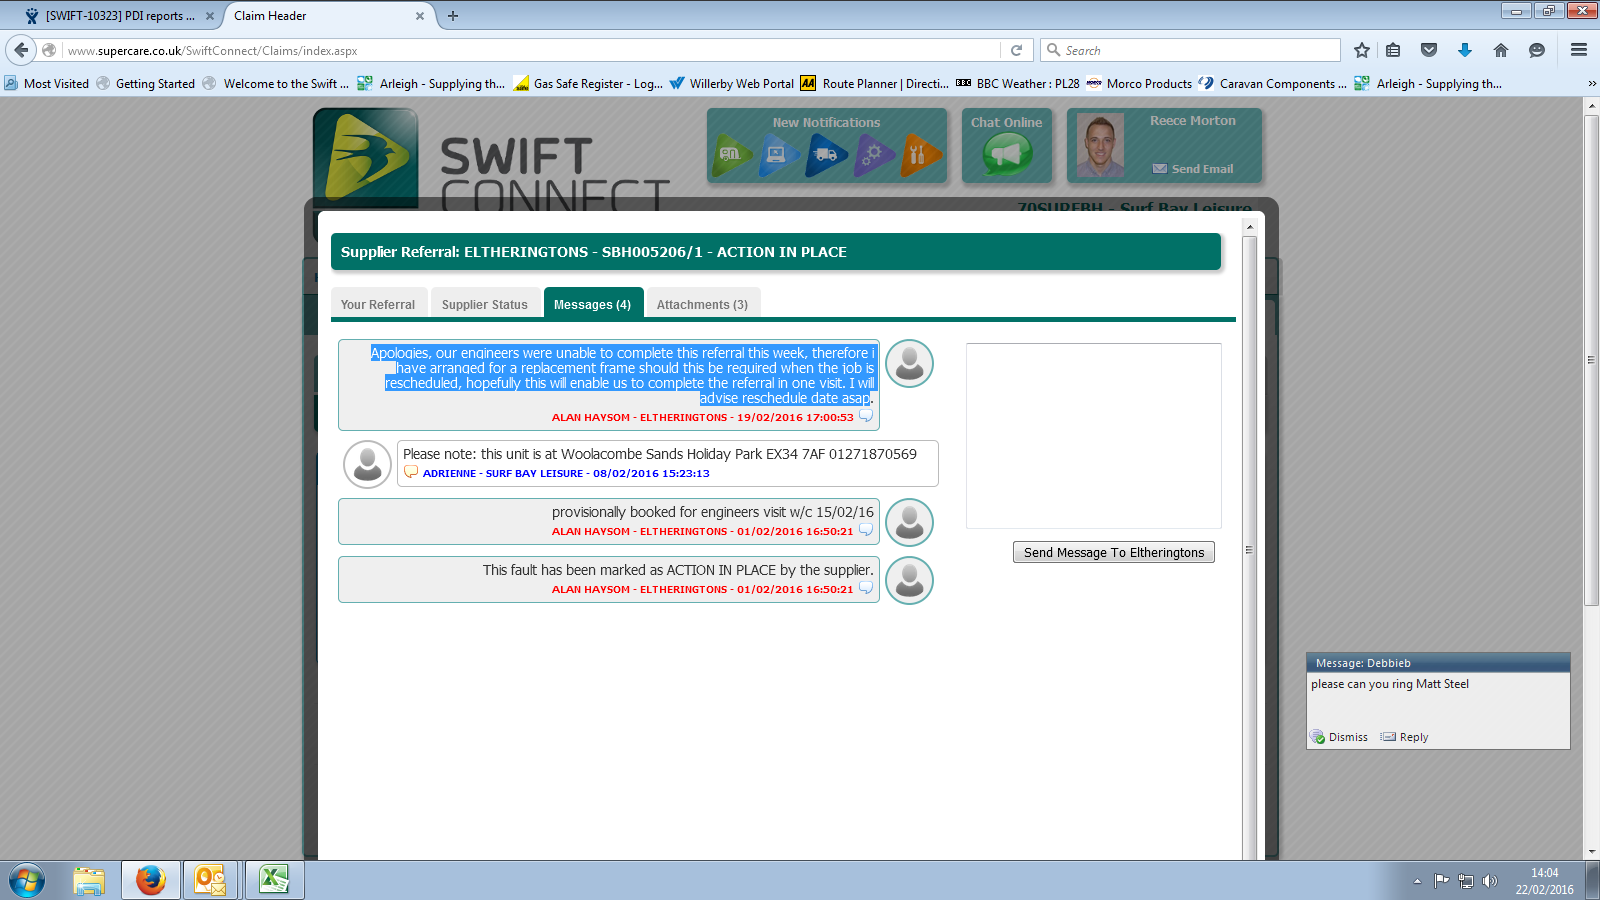Screen dimensions: 1600x900
Task: Show hidden system tray icons arrow
Action: coord(1417,881)
